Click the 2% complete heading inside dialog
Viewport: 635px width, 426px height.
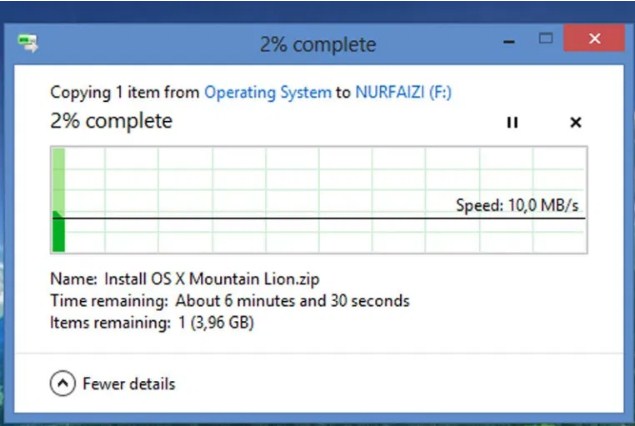click(x=111, y=121)
